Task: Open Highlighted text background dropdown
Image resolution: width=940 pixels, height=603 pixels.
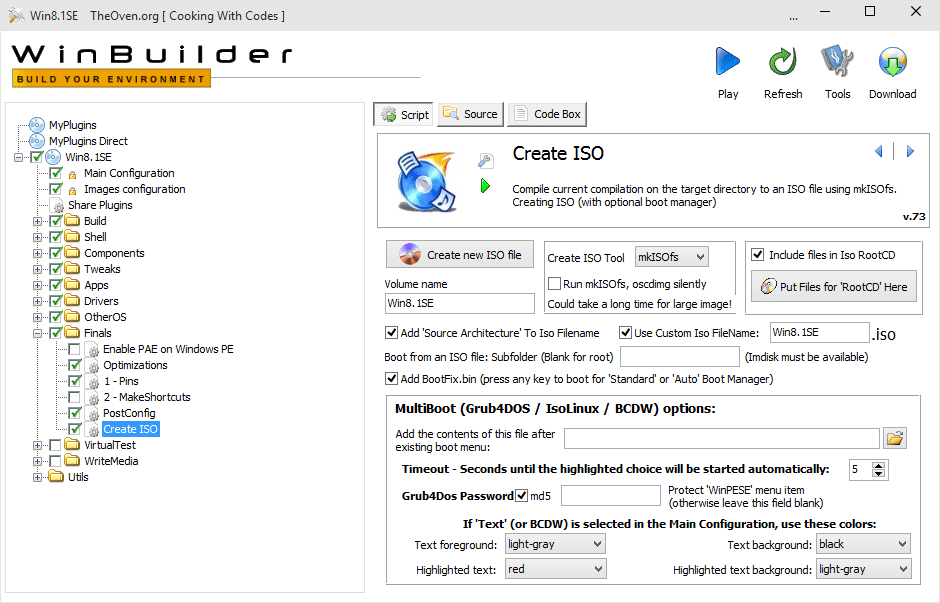Action: [864, 569]
